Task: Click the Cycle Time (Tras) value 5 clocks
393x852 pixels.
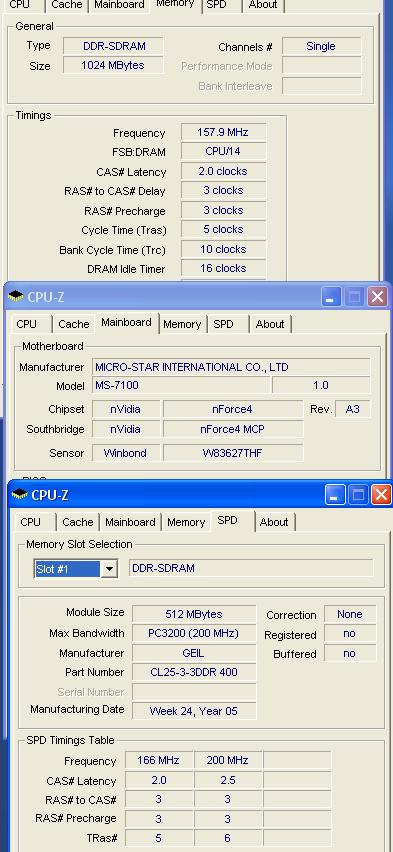Action: coord(223,229)
